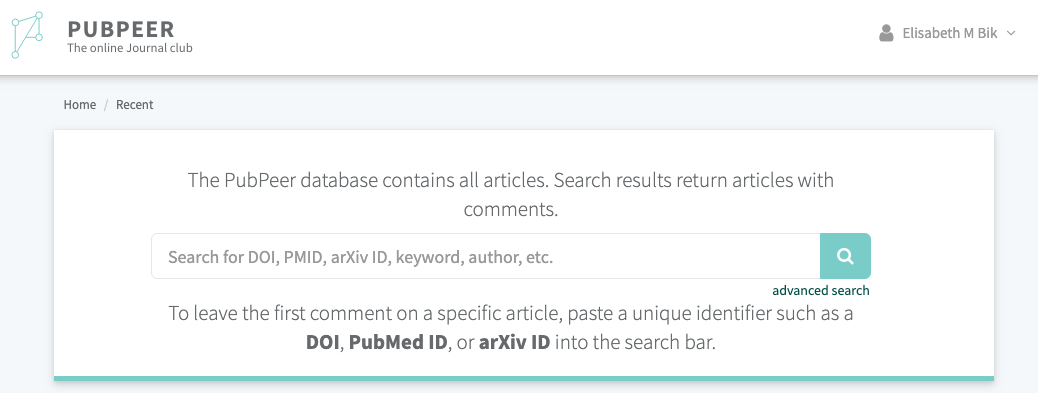This screenshot has width=1038, height=393.
Task: Click the PUBPEER site title
Action: pos(121,29)
